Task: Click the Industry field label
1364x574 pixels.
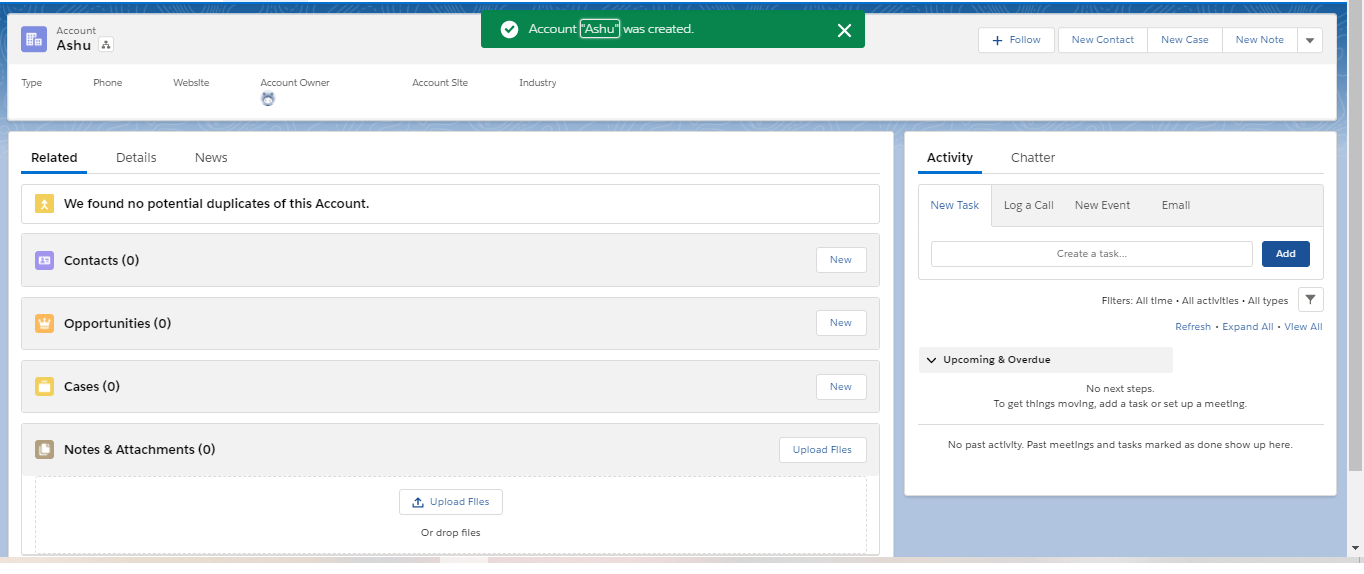Action: pyautogui.click(x=538, y=83)
